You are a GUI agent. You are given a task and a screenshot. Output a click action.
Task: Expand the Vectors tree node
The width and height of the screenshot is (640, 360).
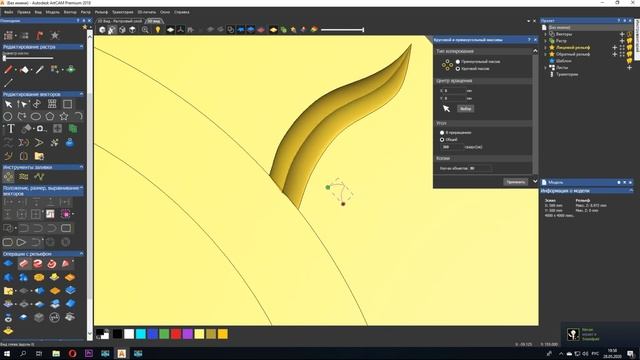[546, 34]
